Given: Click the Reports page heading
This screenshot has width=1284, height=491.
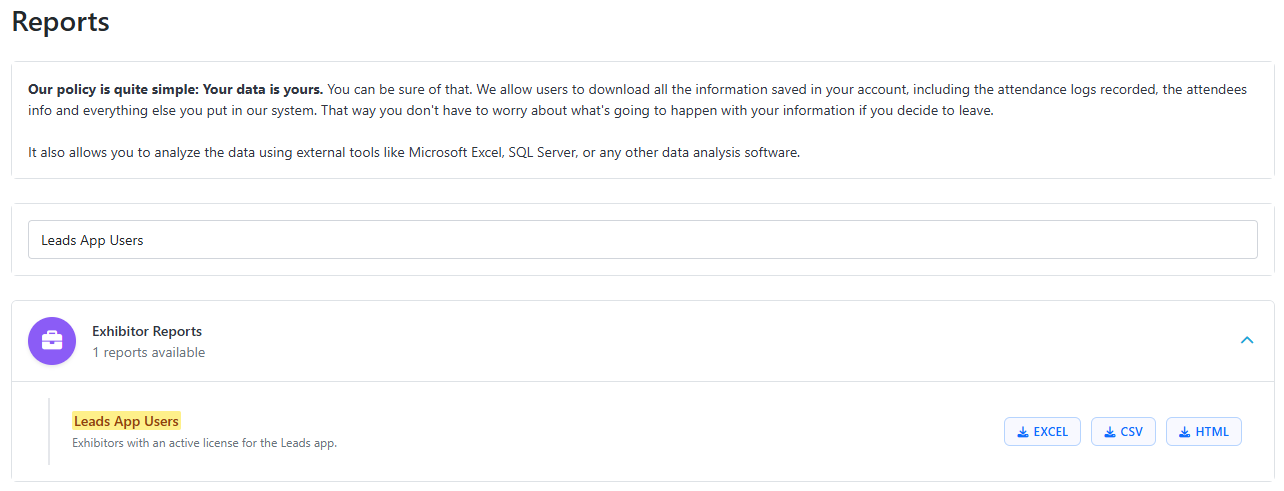Looking at the screenshot, I should click(61, 21).
